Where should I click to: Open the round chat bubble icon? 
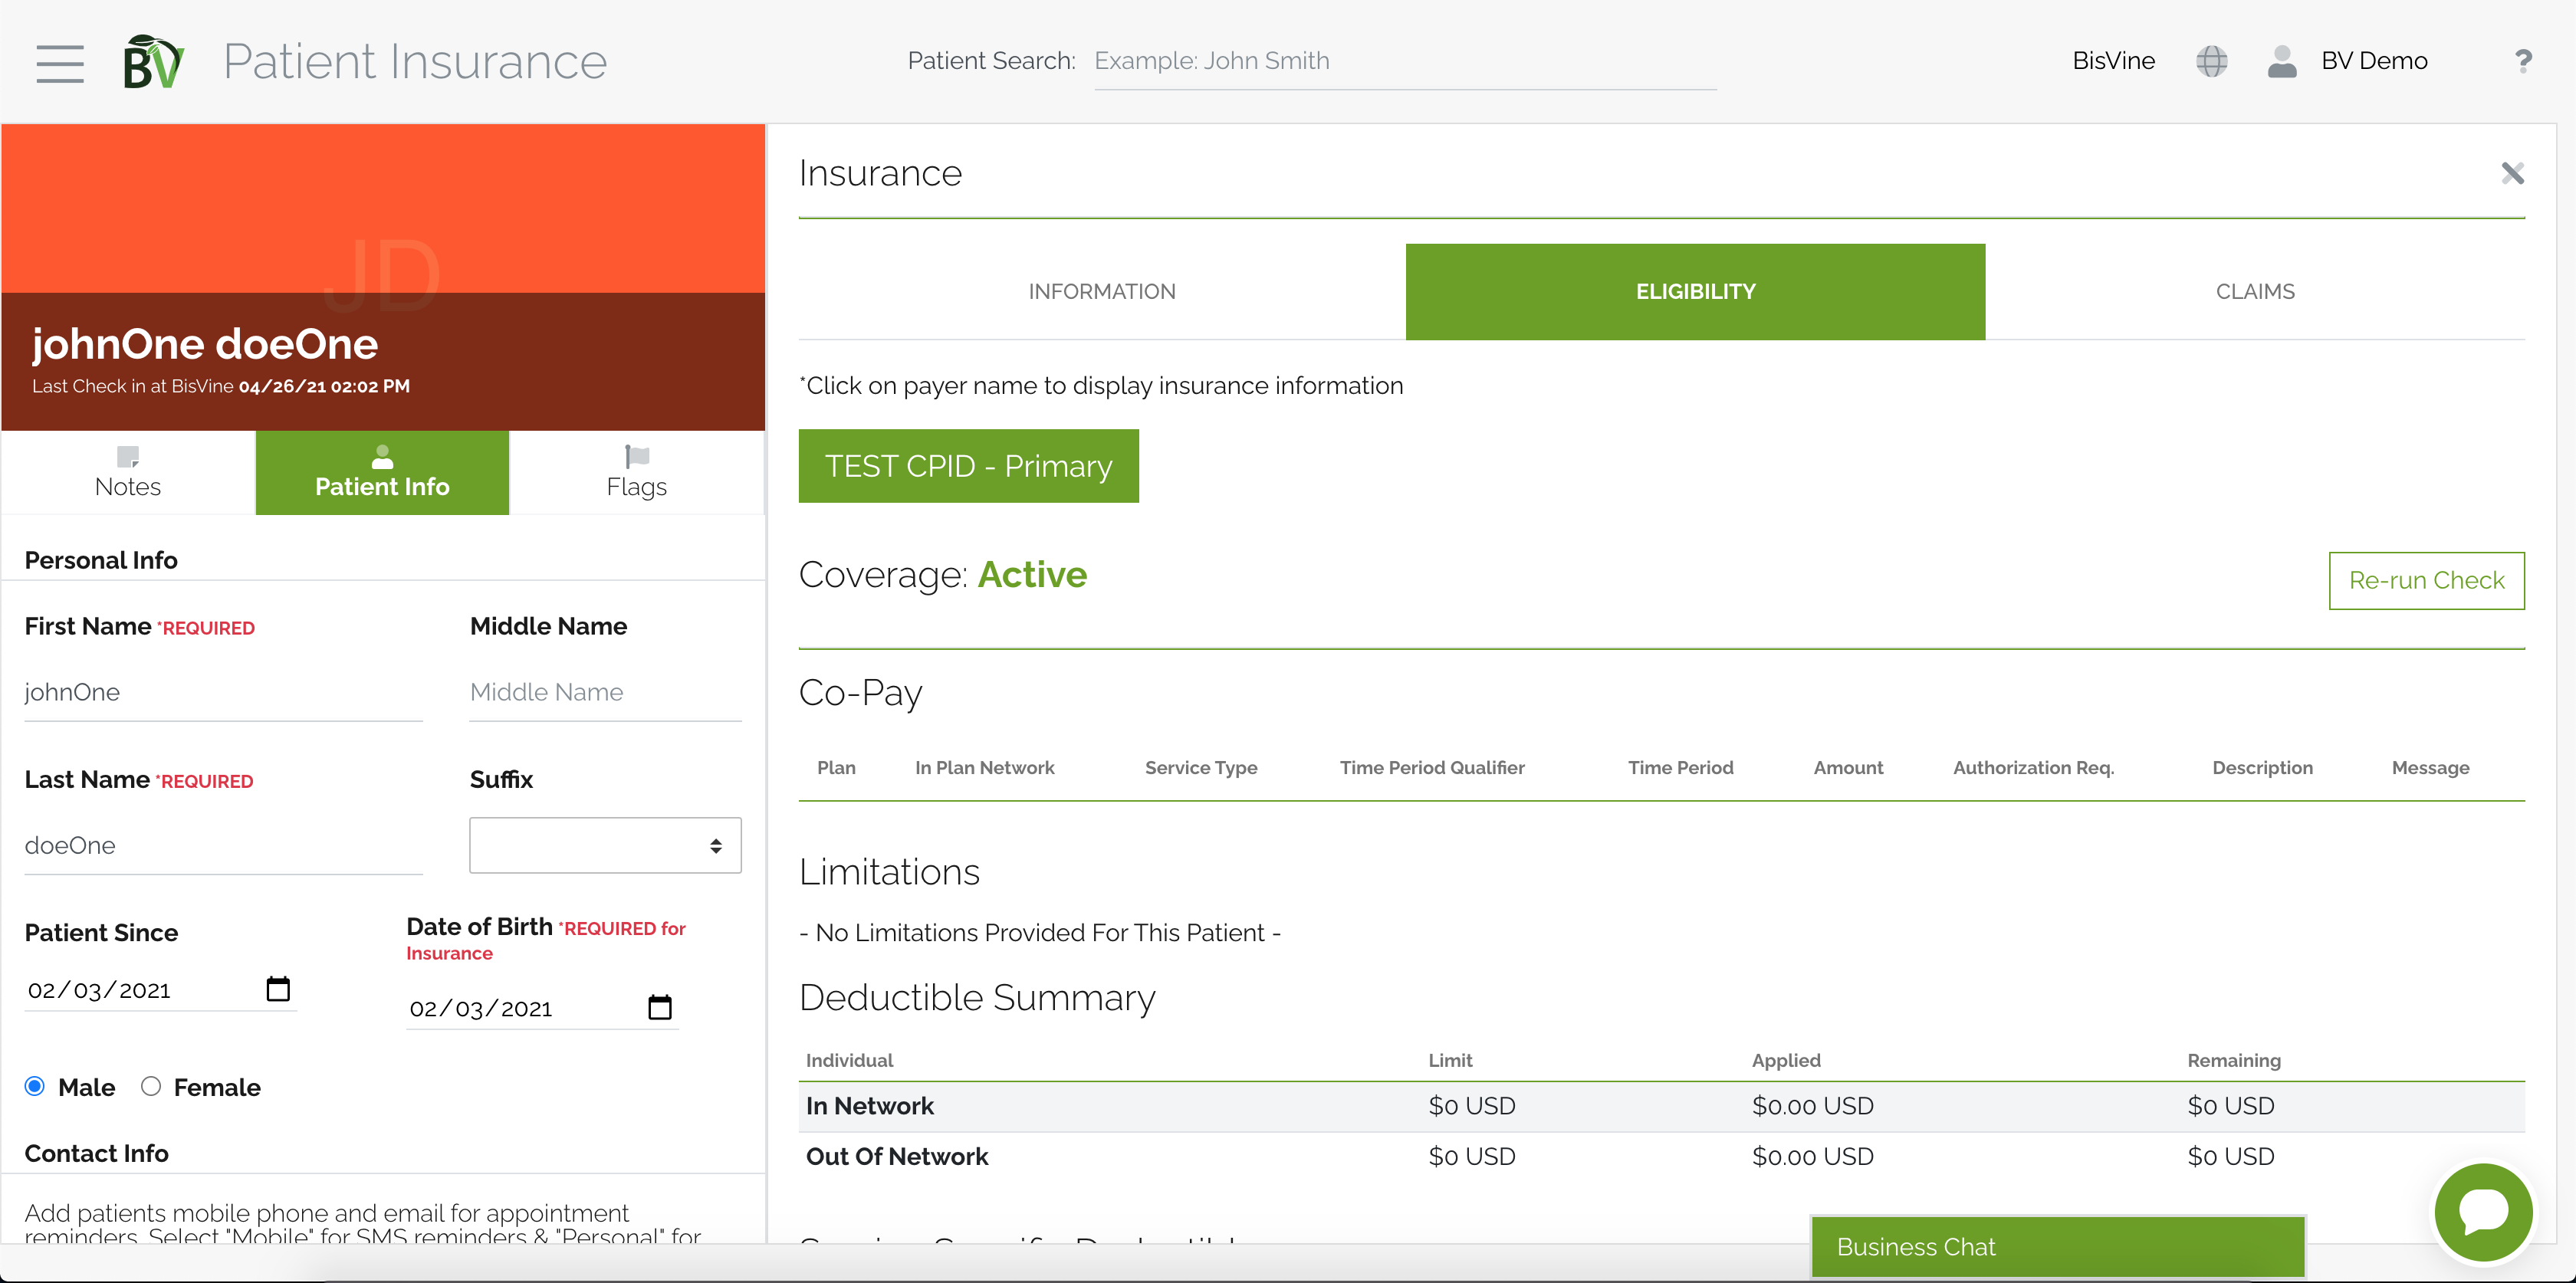pyautogui.click(x=2483, y=1211)
